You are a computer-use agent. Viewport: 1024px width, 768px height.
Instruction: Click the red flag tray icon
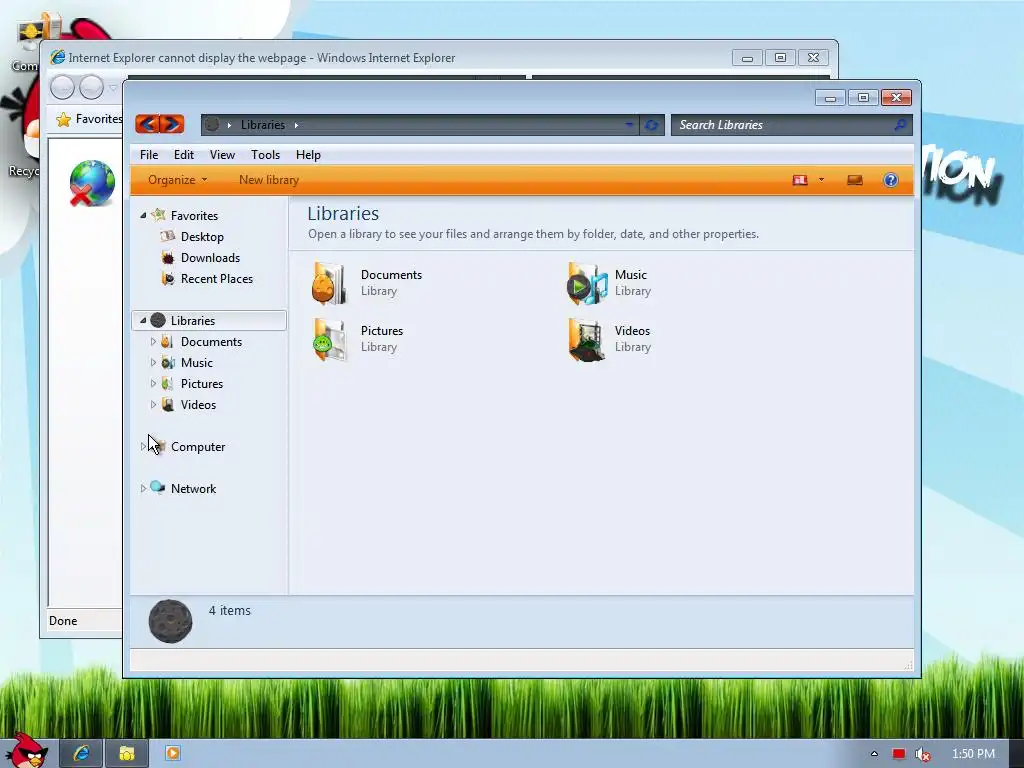[x=899, y=754]
